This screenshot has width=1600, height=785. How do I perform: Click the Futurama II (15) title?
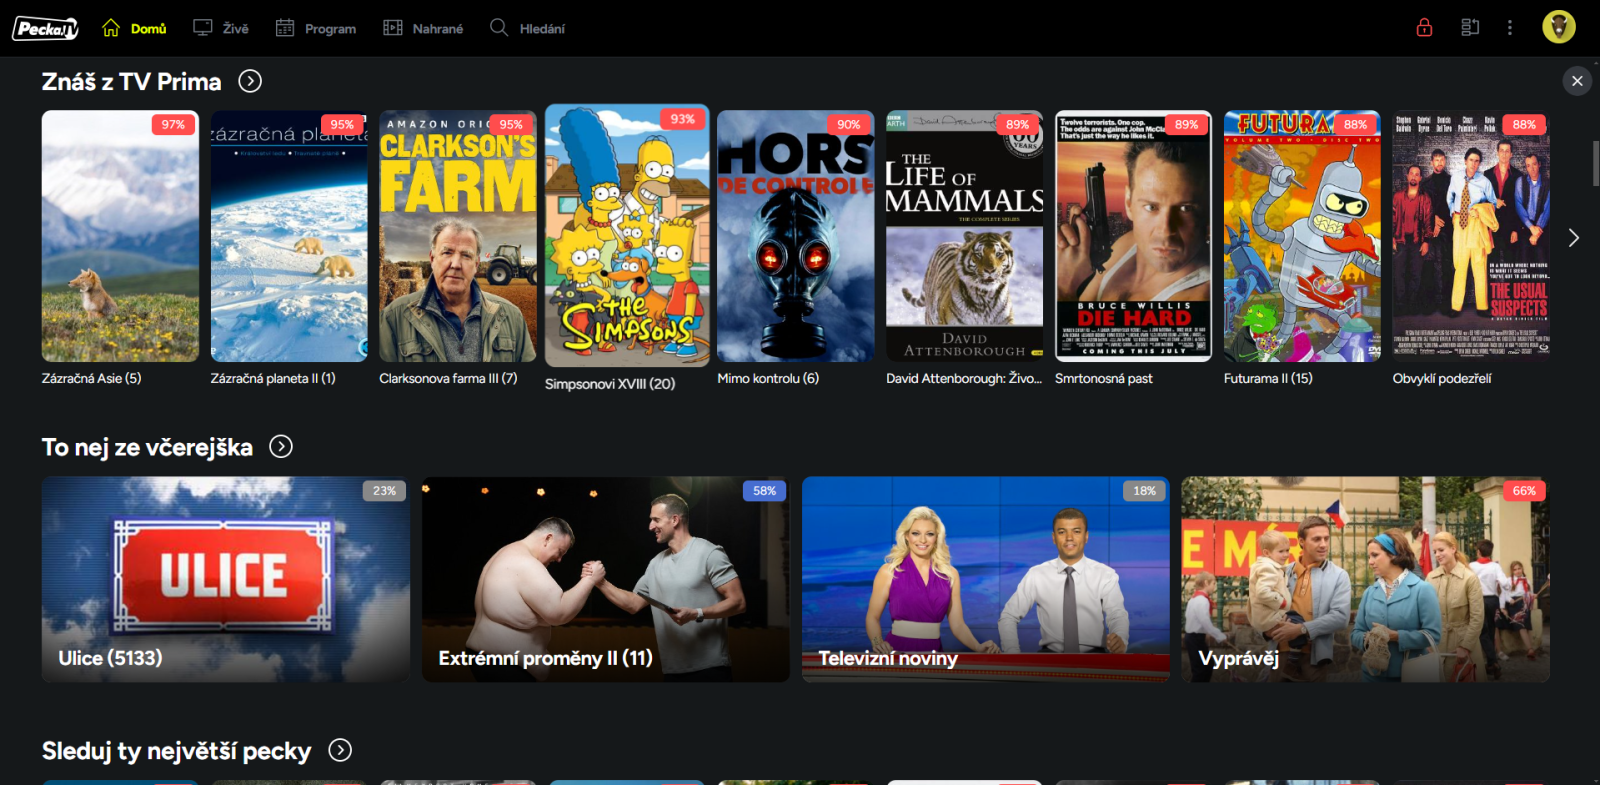1268,378
